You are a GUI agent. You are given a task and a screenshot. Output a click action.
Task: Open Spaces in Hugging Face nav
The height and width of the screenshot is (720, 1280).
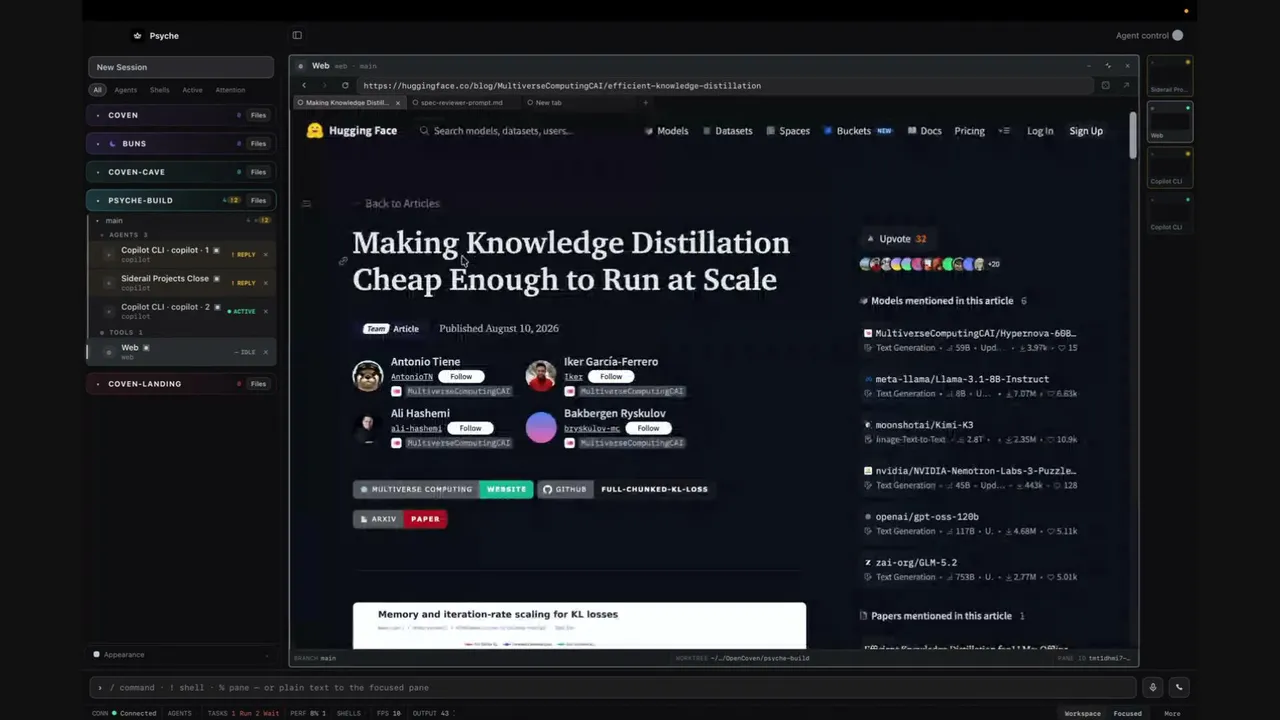tap(789, 131)
